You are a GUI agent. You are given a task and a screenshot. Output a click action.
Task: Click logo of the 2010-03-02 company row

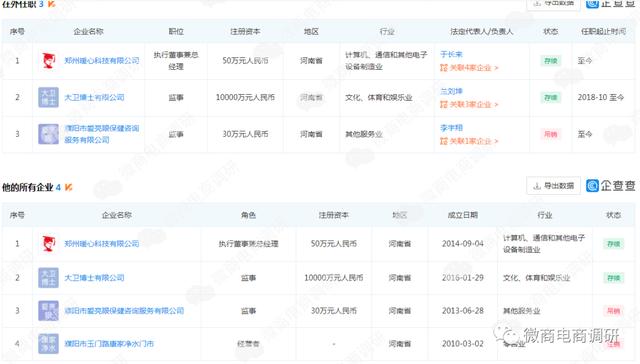point(48,344)
